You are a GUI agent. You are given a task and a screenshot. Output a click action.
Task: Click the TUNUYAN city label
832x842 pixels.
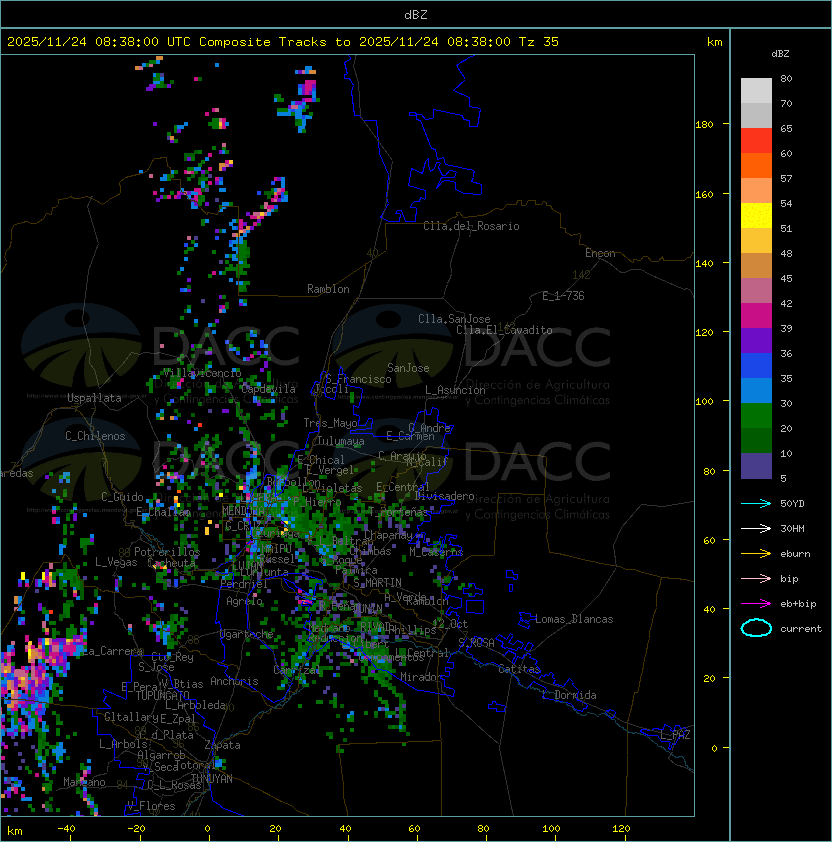(212, 779)
